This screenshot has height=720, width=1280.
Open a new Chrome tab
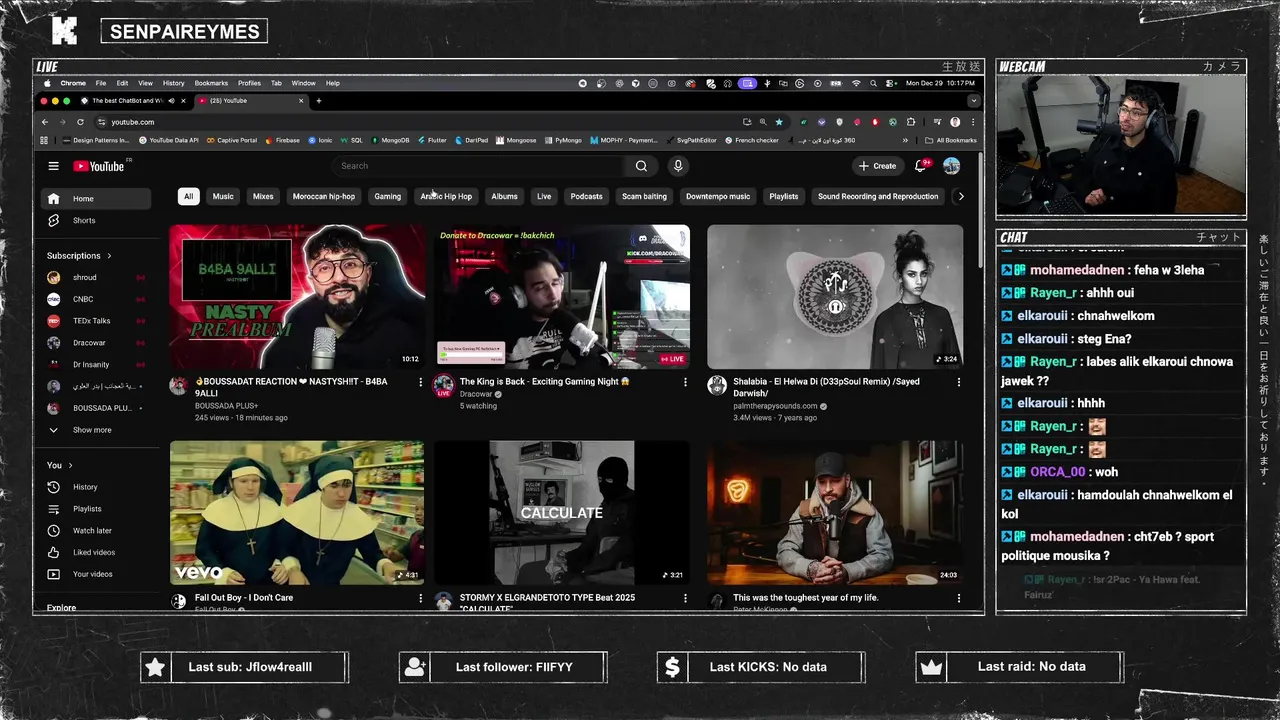tap(319, 101)
